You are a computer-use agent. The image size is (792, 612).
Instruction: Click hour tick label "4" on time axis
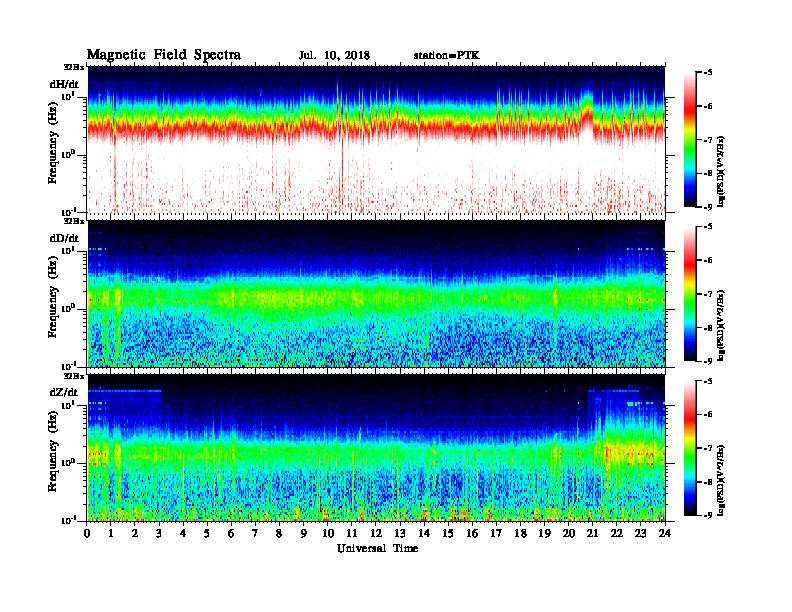tap(183, 533)
